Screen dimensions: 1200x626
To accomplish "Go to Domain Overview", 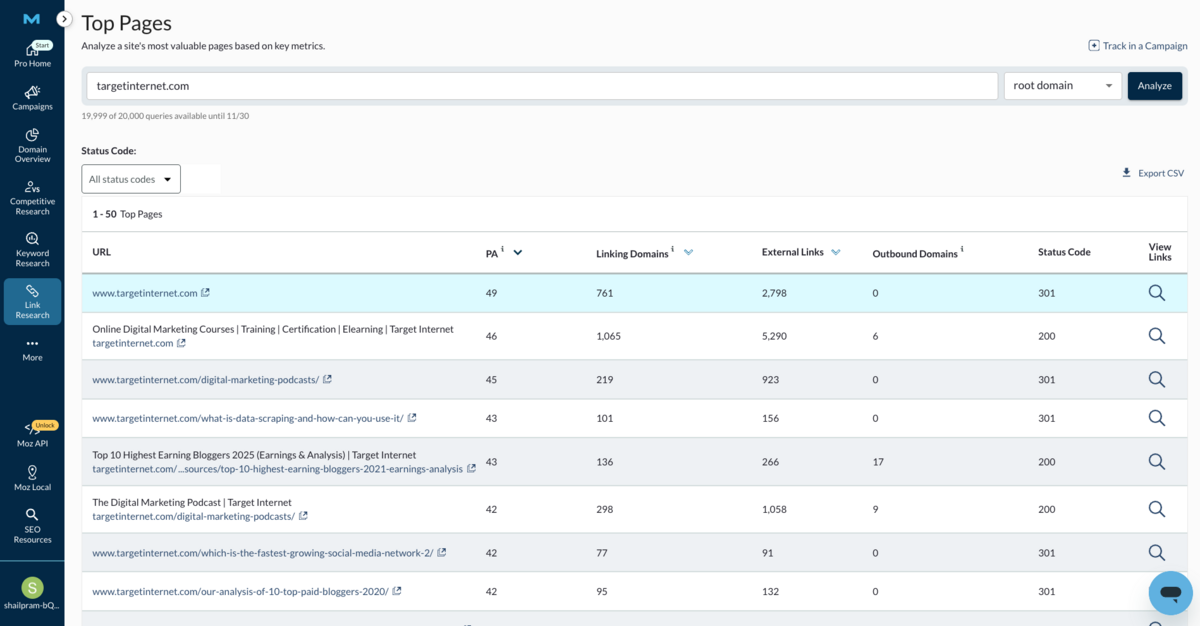I will pyautogui.click(x=32, y=146).
